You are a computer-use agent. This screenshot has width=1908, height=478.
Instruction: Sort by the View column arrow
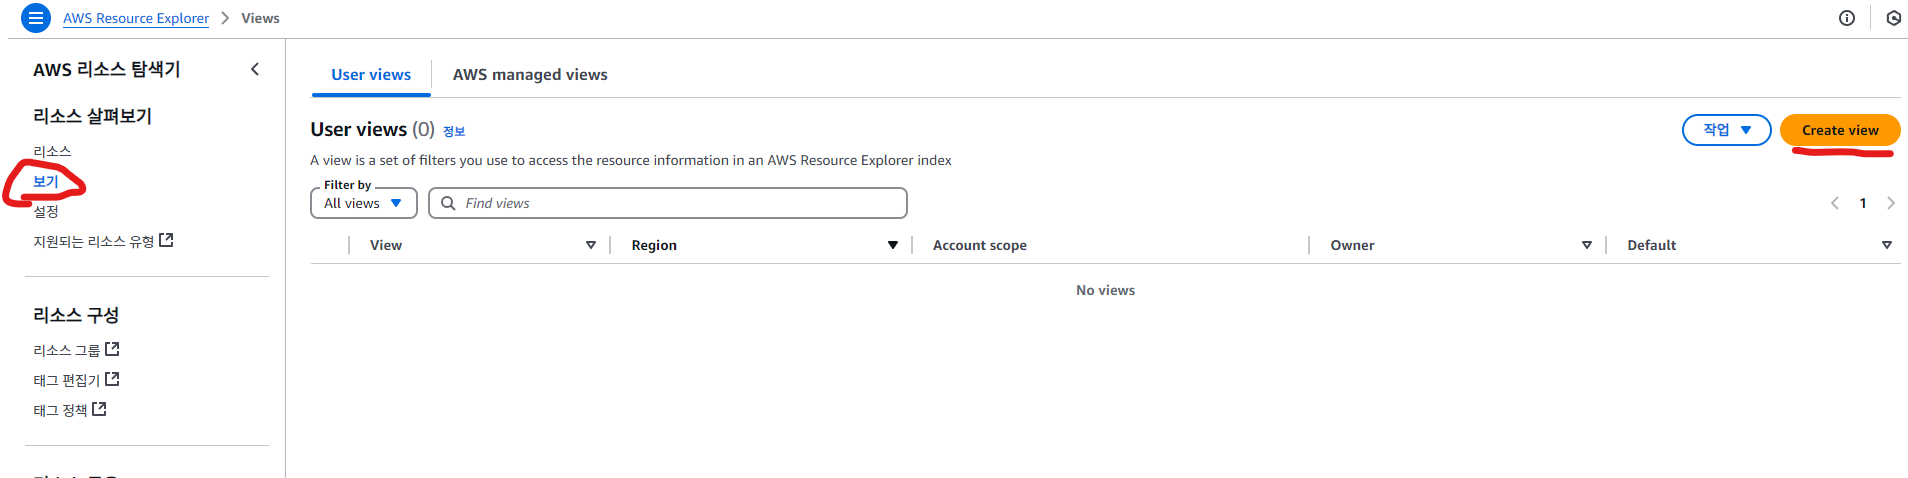(591, 245)
